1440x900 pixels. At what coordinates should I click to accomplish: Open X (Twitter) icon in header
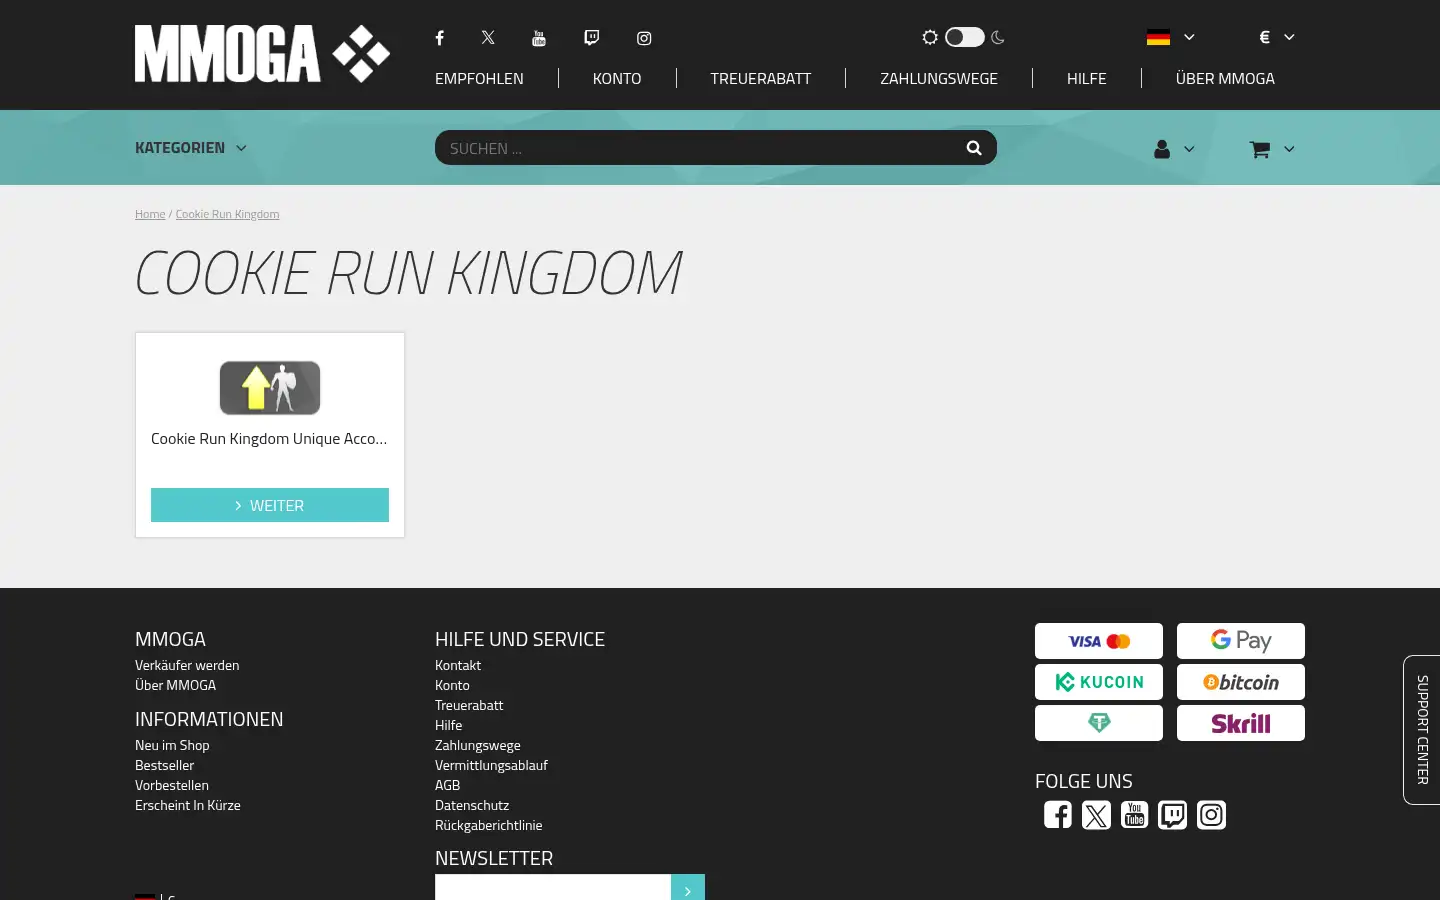coord(488,38)
